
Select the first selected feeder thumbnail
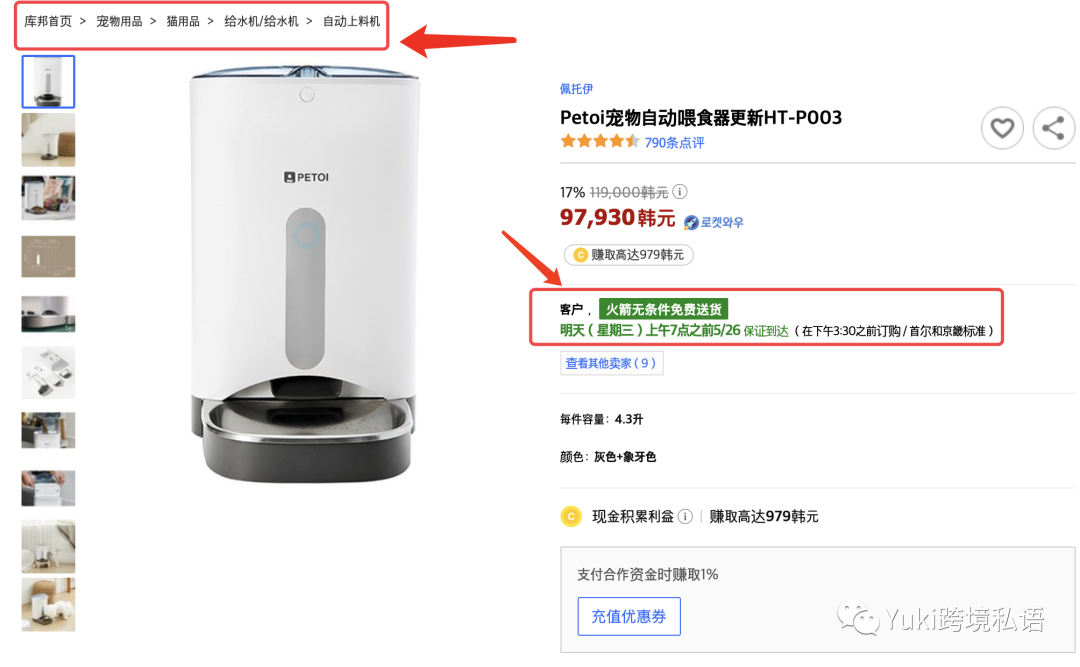48,82
